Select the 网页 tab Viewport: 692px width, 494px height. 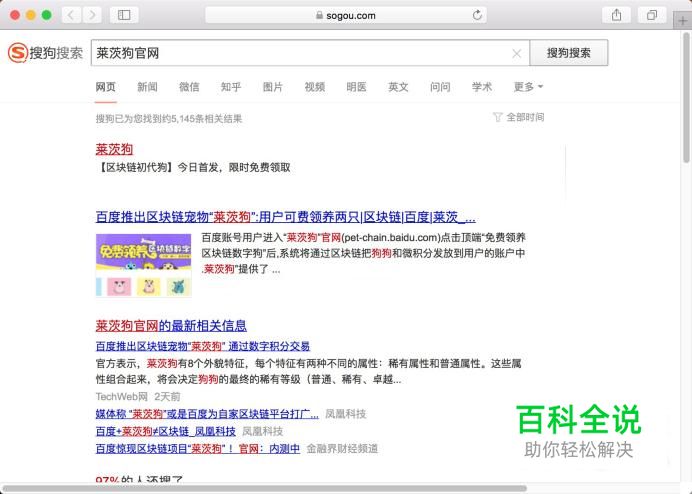[x=105, y=87]
